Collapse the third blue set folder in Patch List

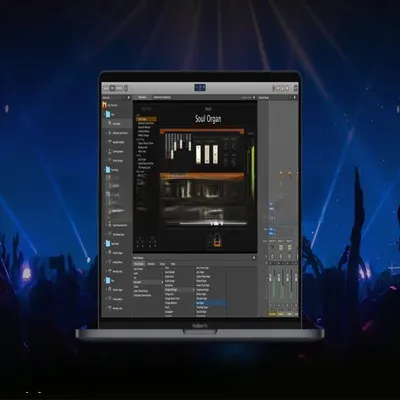pyautogui.click(x=108, y=244)
